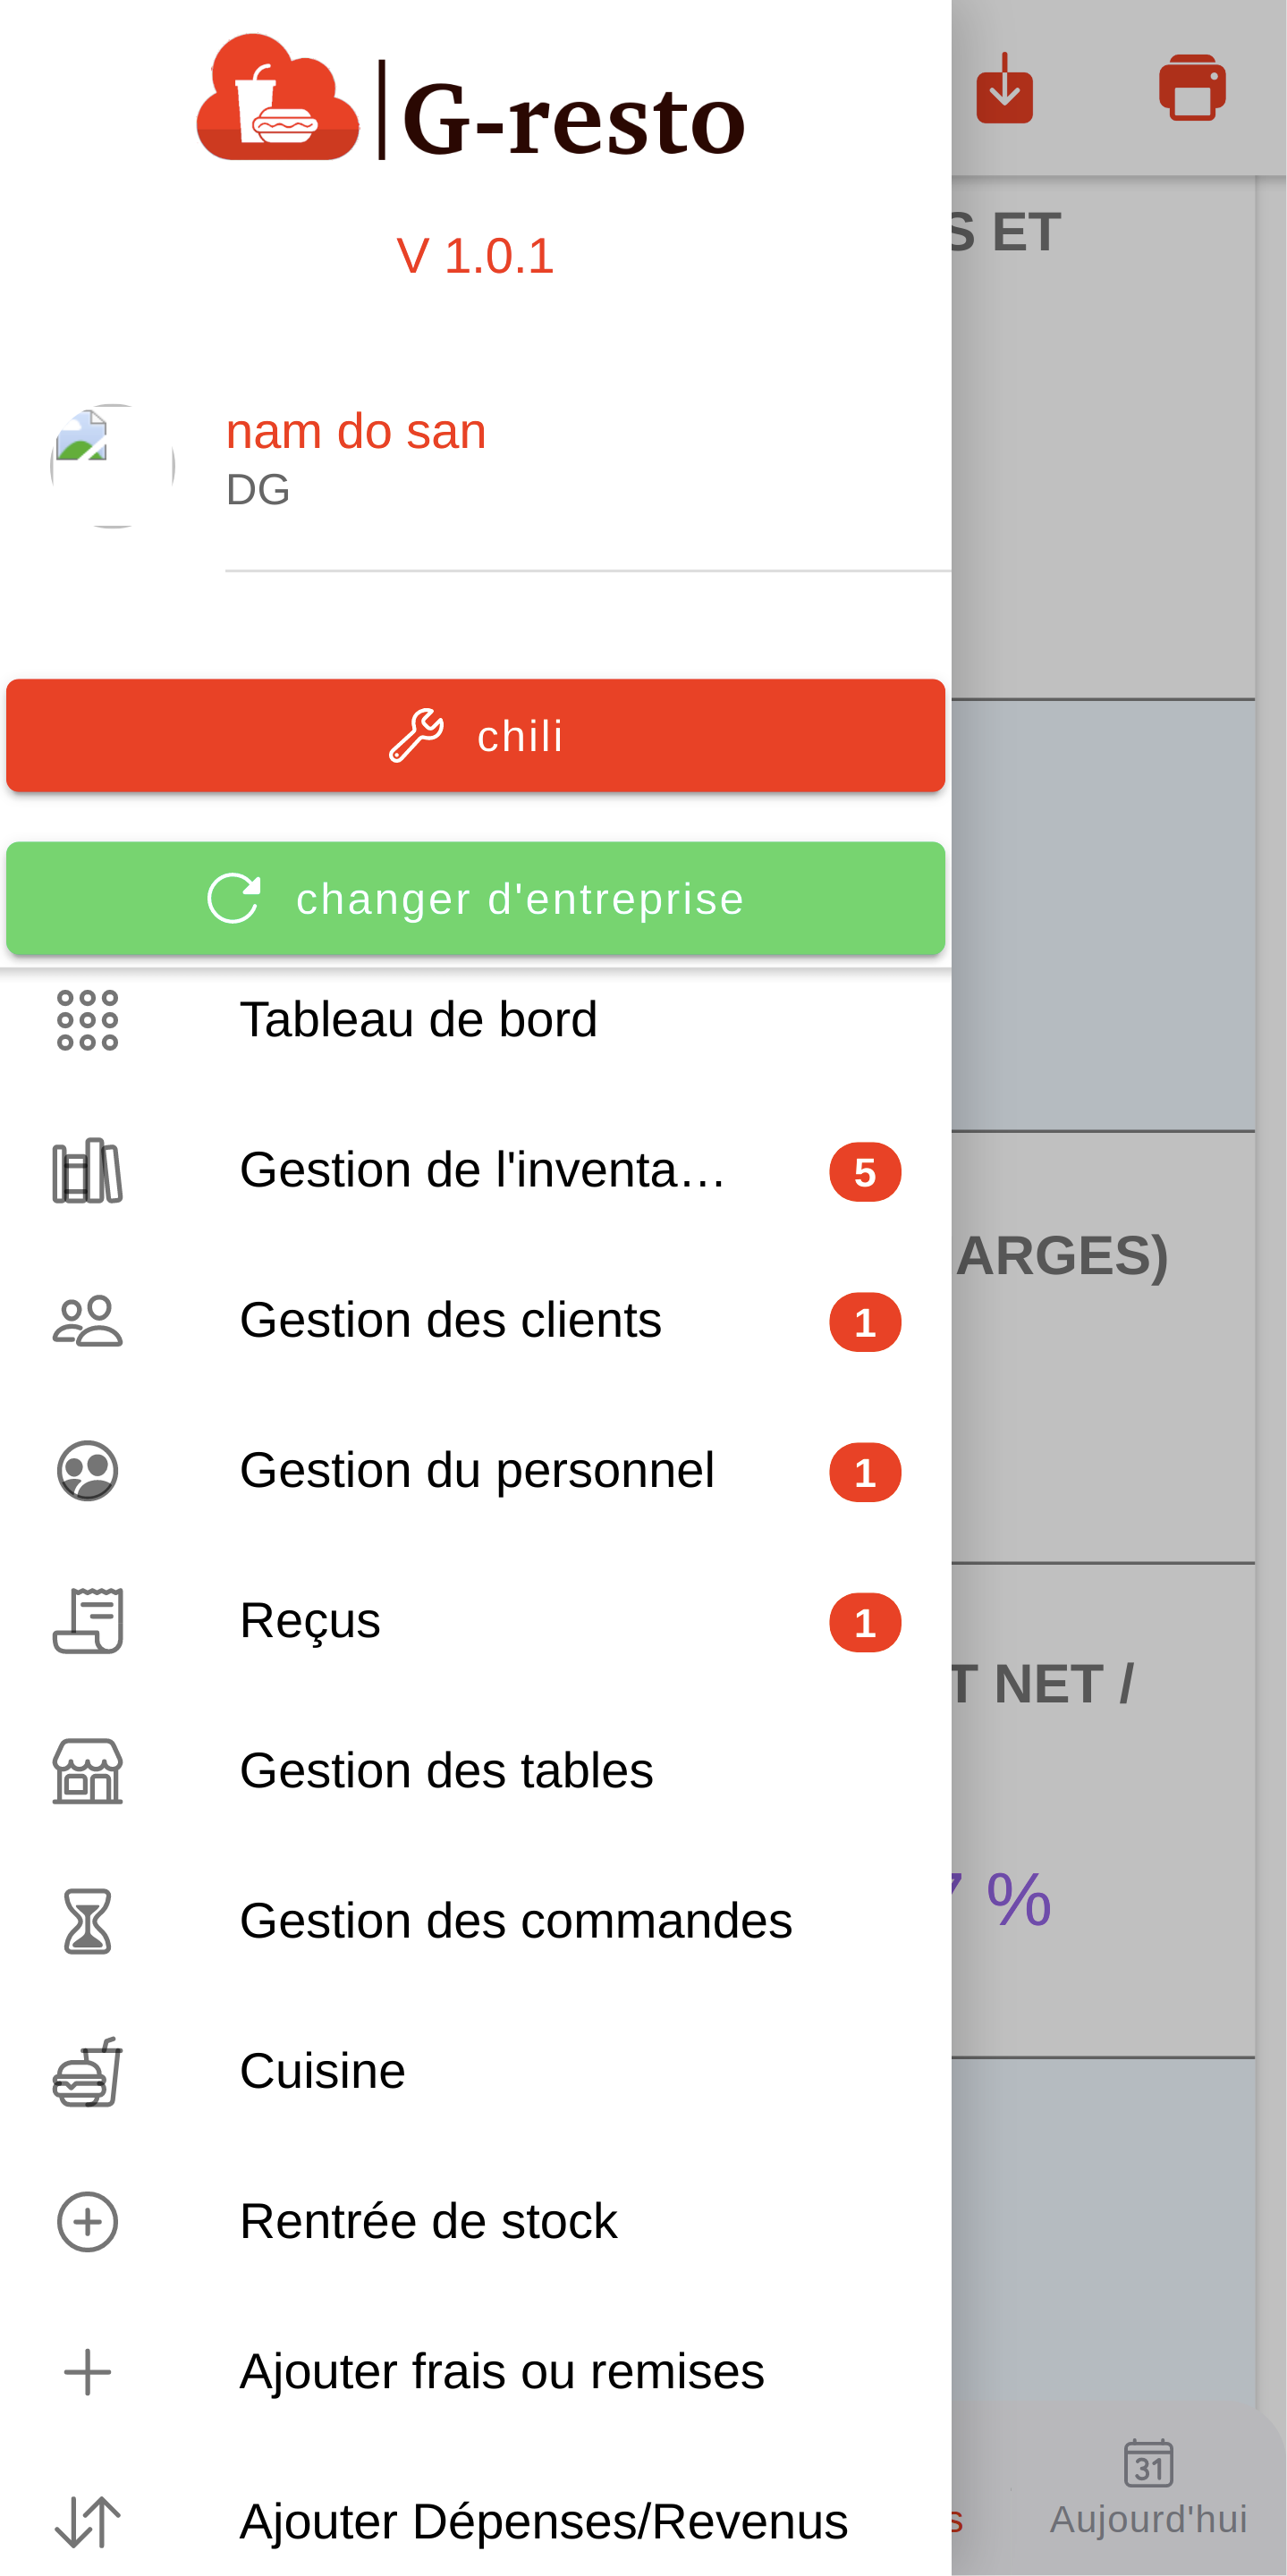Click the Gestion du personnel face icon
This screenshot has width=1287, height=2576.
pyautogui.click(x=88, y=1471)
